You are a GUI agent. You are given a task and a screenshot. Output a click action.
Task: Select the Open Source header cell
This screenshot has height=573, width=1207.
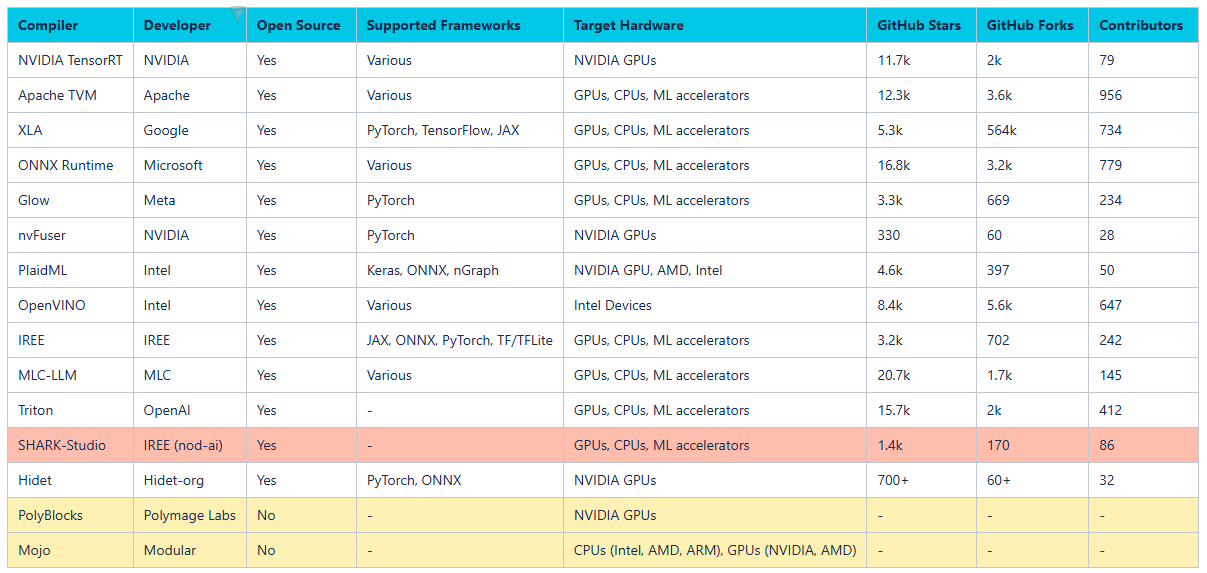pos(301,25)
